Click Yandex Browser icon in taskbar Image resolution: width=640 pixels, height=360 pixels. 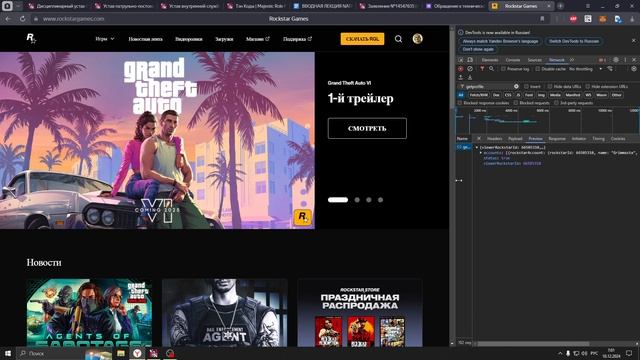pyautogui.click(x=137, y=353)
